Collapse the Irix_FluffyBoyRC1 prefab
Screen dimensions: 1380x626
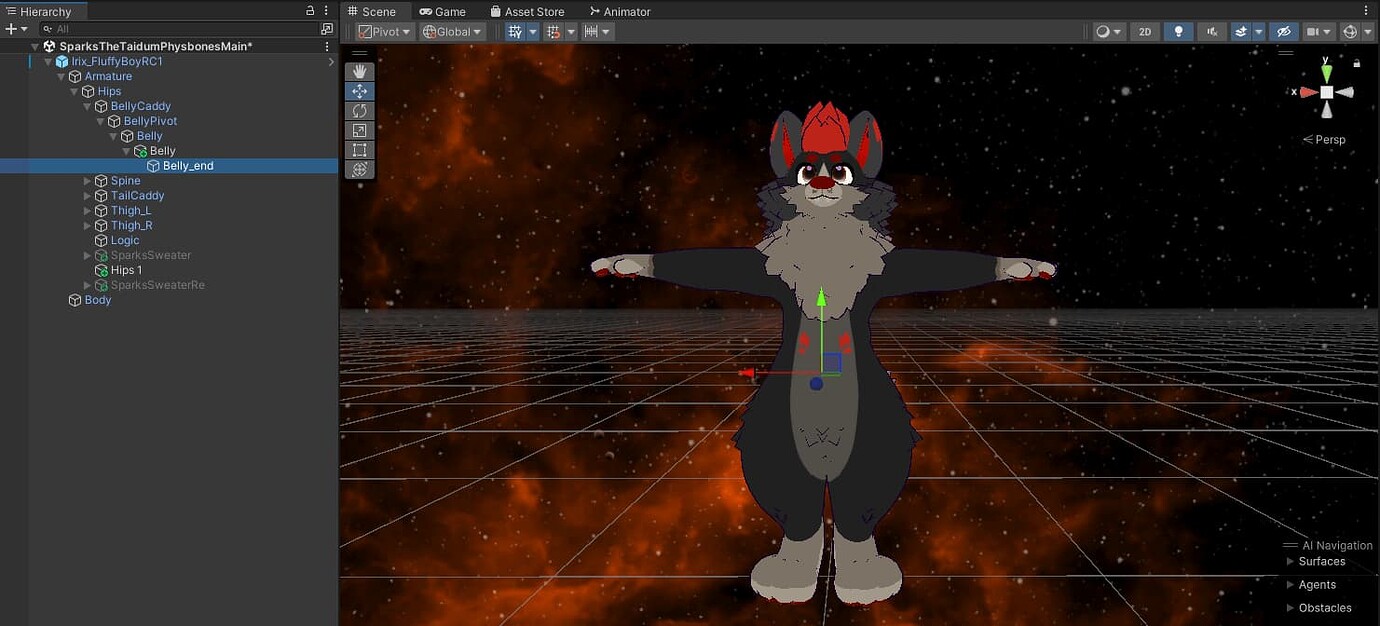(48, 61)
